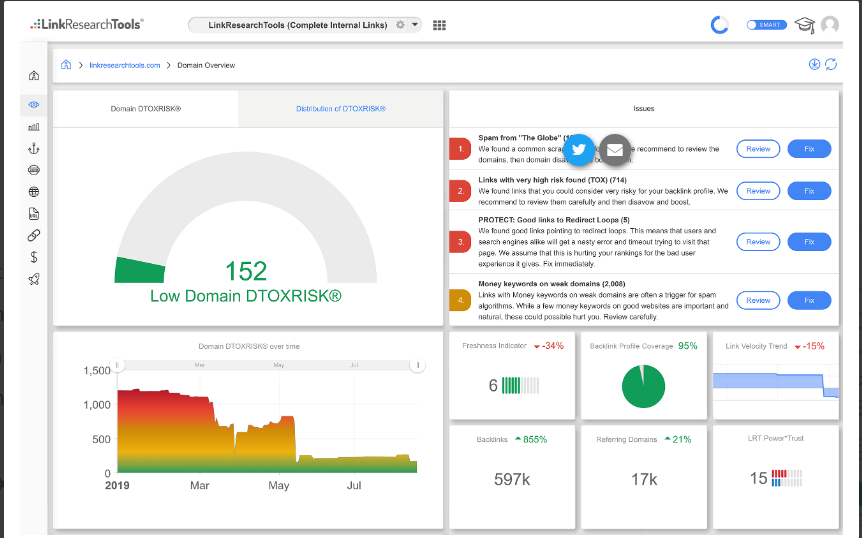Open the user profile avatar menu
Screen dimensions: 862x538
coord(830,25)
